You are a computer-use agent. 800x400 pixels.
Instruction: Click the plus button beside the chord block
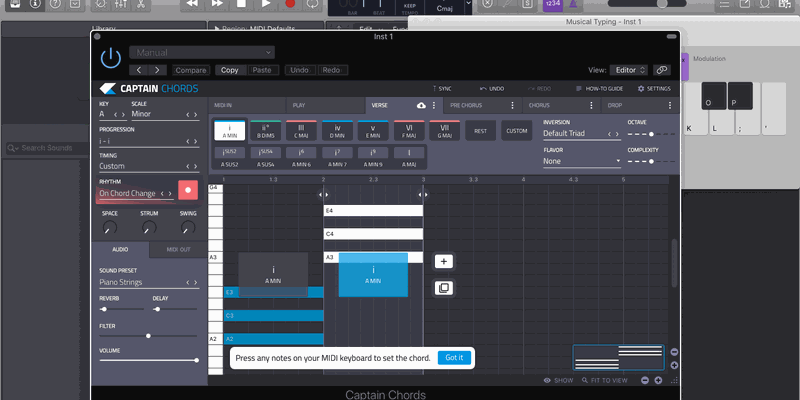click(444, 261)
